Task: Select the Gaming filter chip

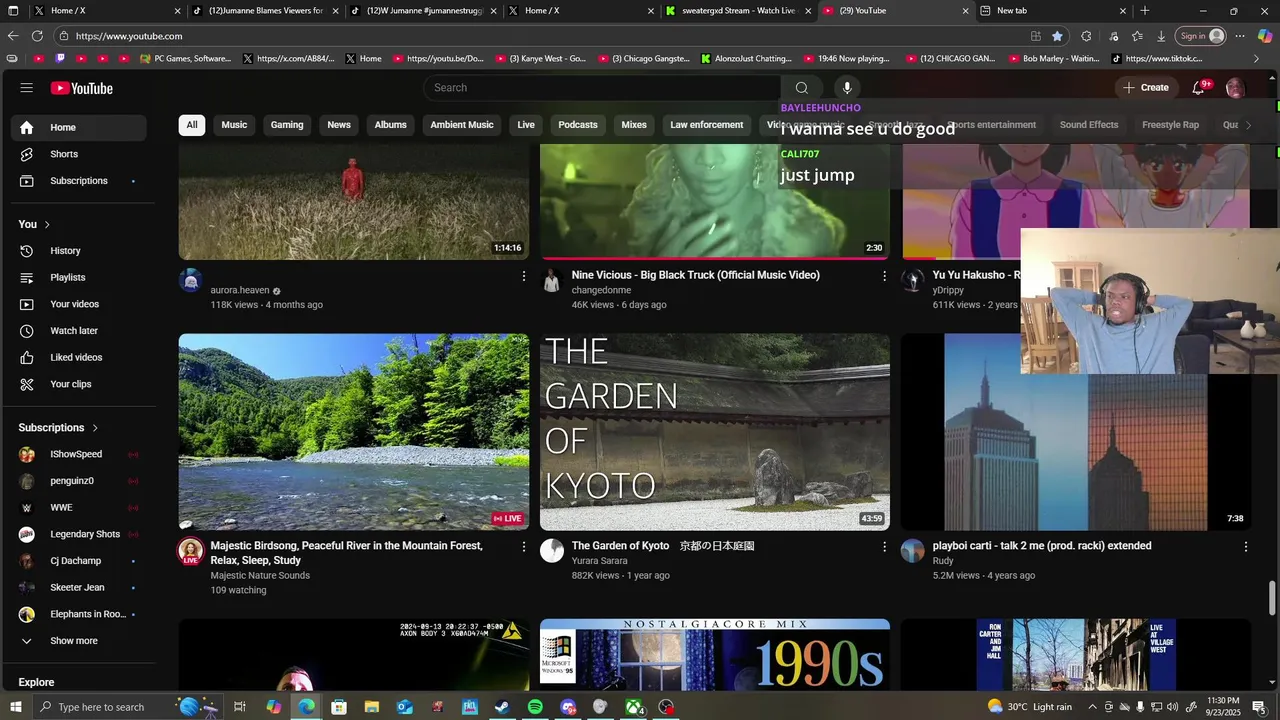Action: click(287, 125)
